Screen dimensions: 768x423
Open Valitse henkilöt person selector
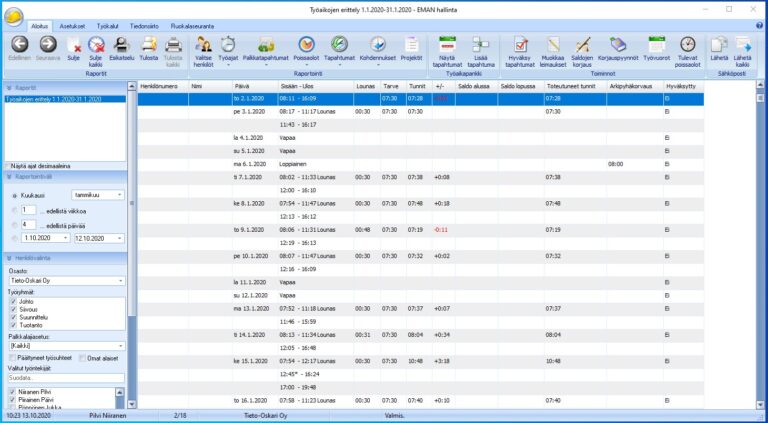pyautogui.click(x=203, y=47)
